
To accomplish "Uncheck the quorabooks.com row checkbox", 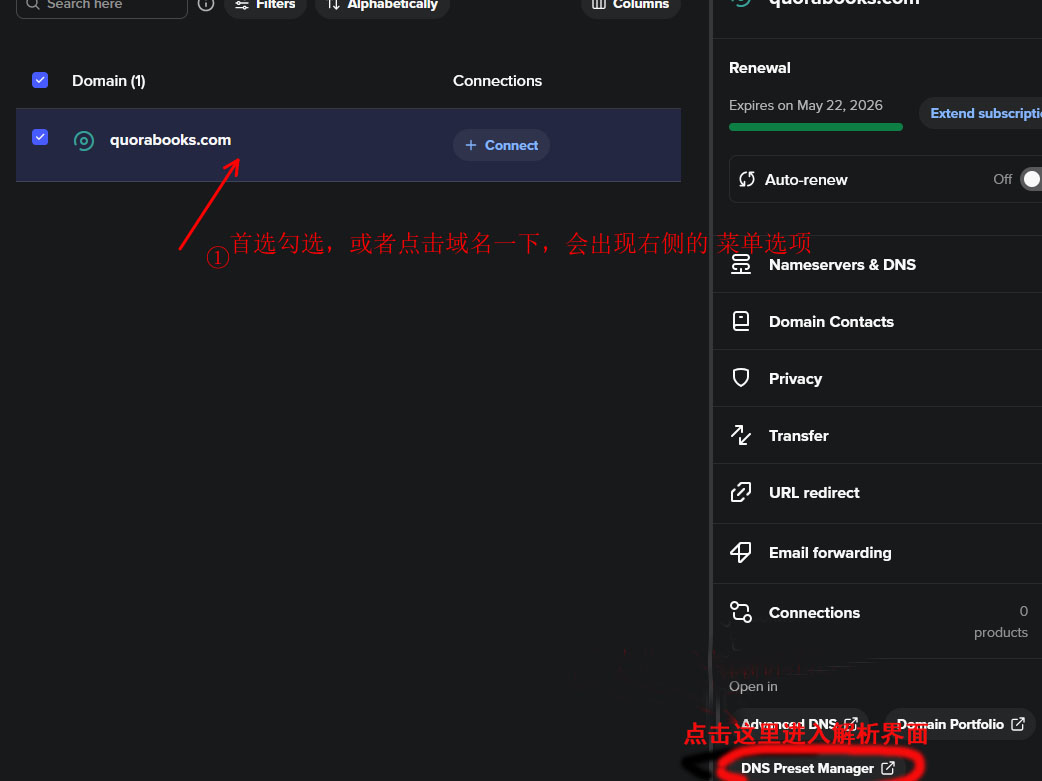I will tap(40, 137).
